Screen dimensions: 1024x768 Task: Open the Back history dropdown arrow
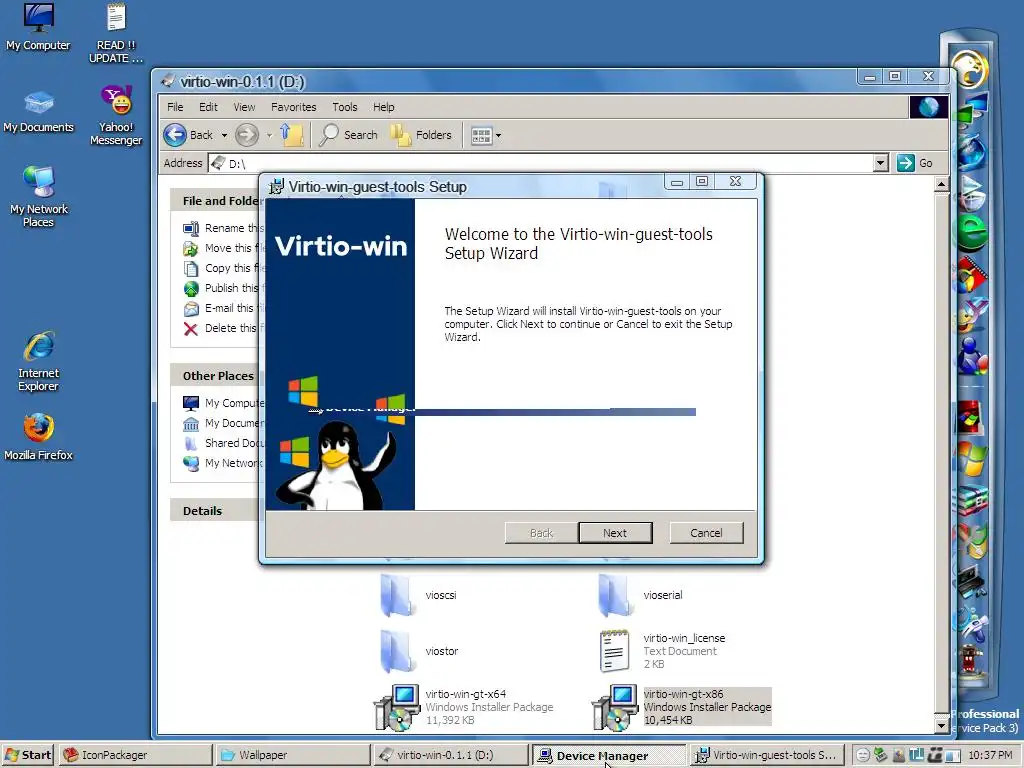[224, 135]
